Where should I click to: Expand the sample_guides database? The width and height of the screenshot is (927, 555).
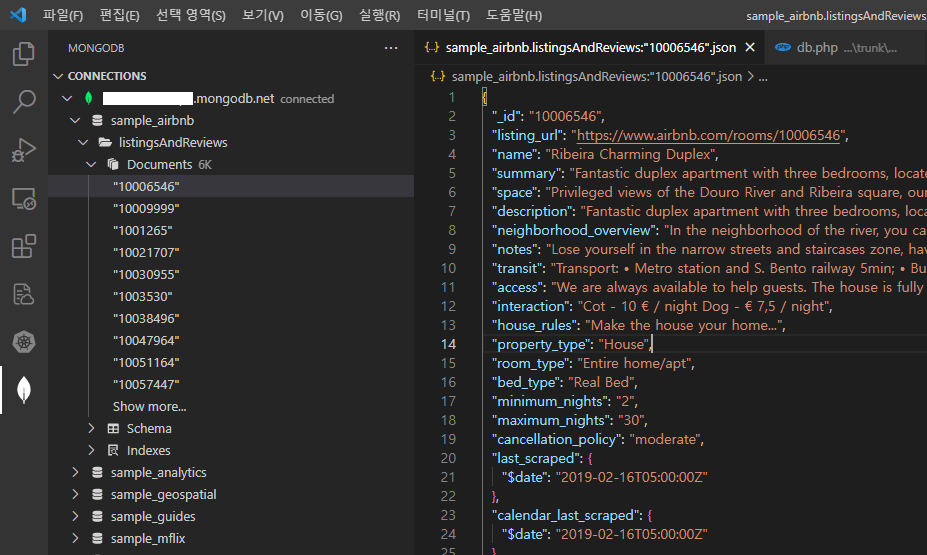(75, 517)
